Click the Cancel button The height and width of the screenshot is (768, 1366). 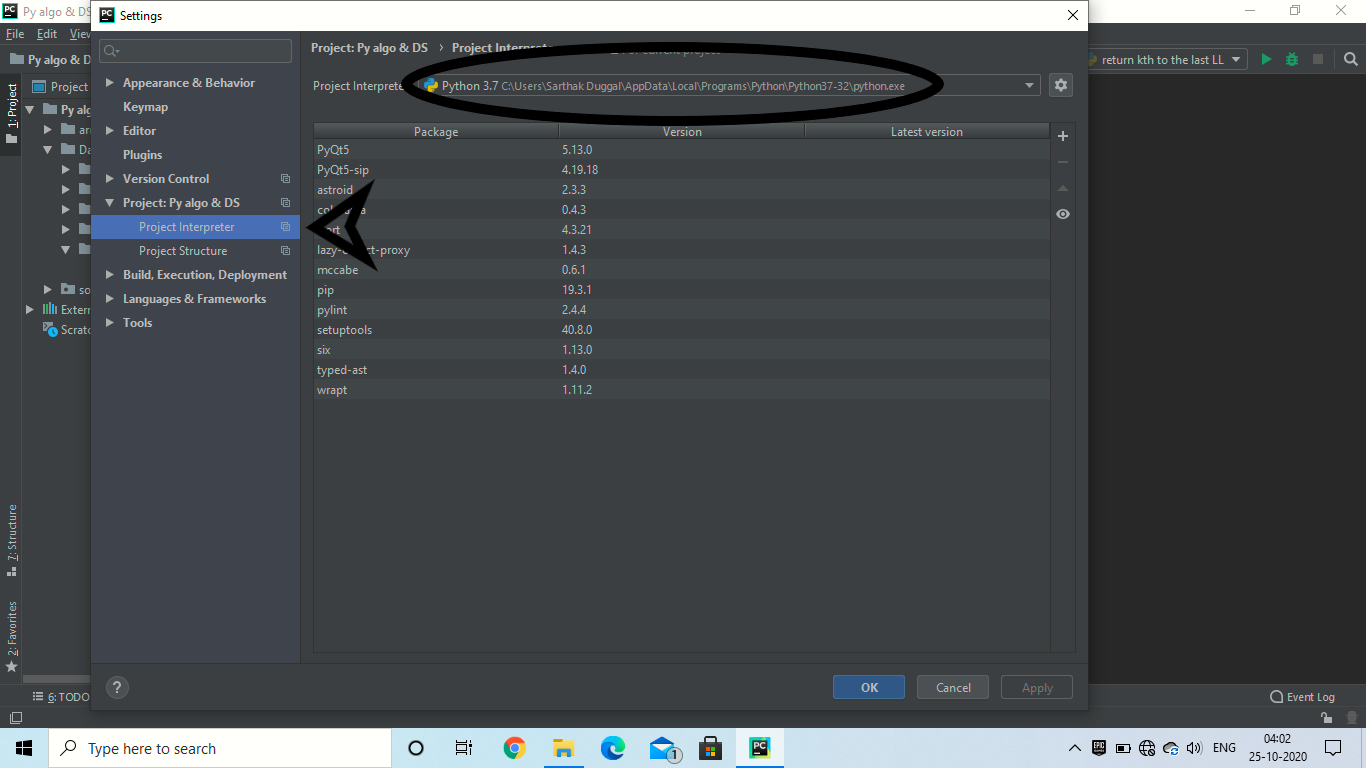click(x=953, y=687)
